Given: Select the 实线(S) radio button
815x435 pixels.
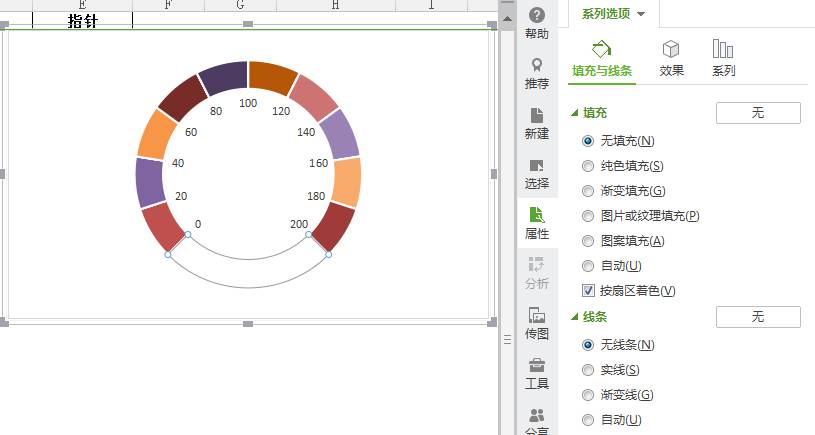Looking at the screenshot, I should coord(588,370).
